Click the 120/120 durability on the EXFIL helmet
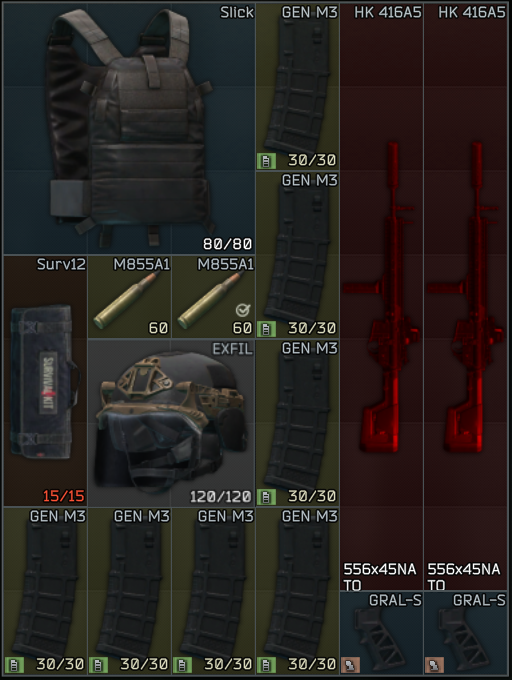This screenshot has height=680, width=512. tap(221, 497)
